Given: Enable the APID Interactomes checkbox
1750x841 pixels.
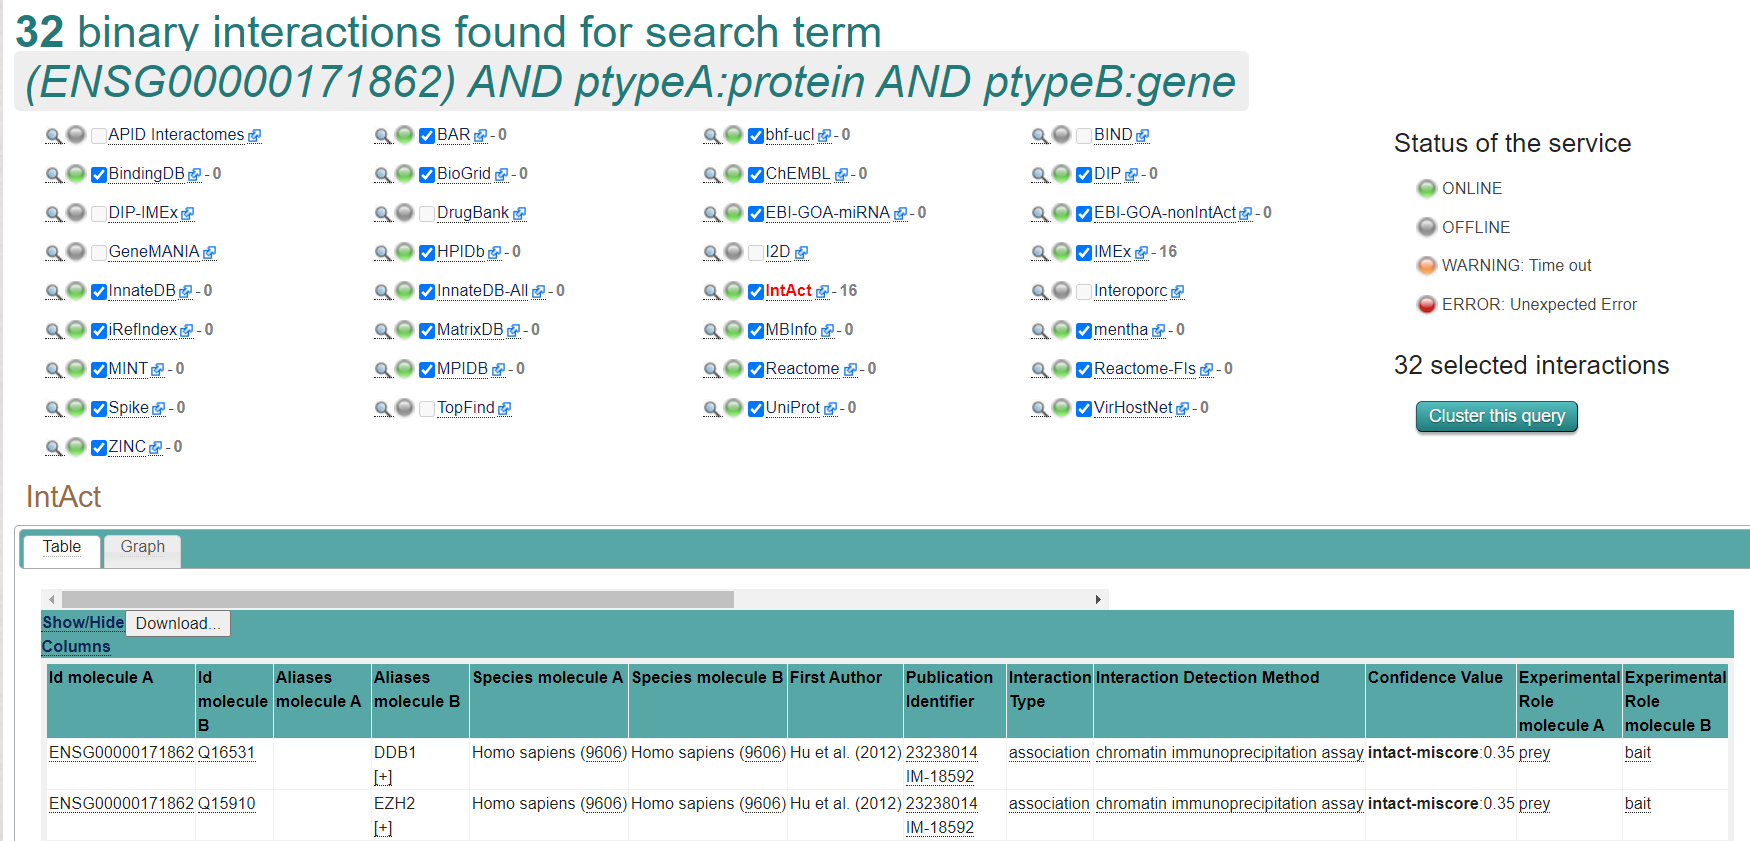Looking at the screenshot, I should tap(99, 136).
